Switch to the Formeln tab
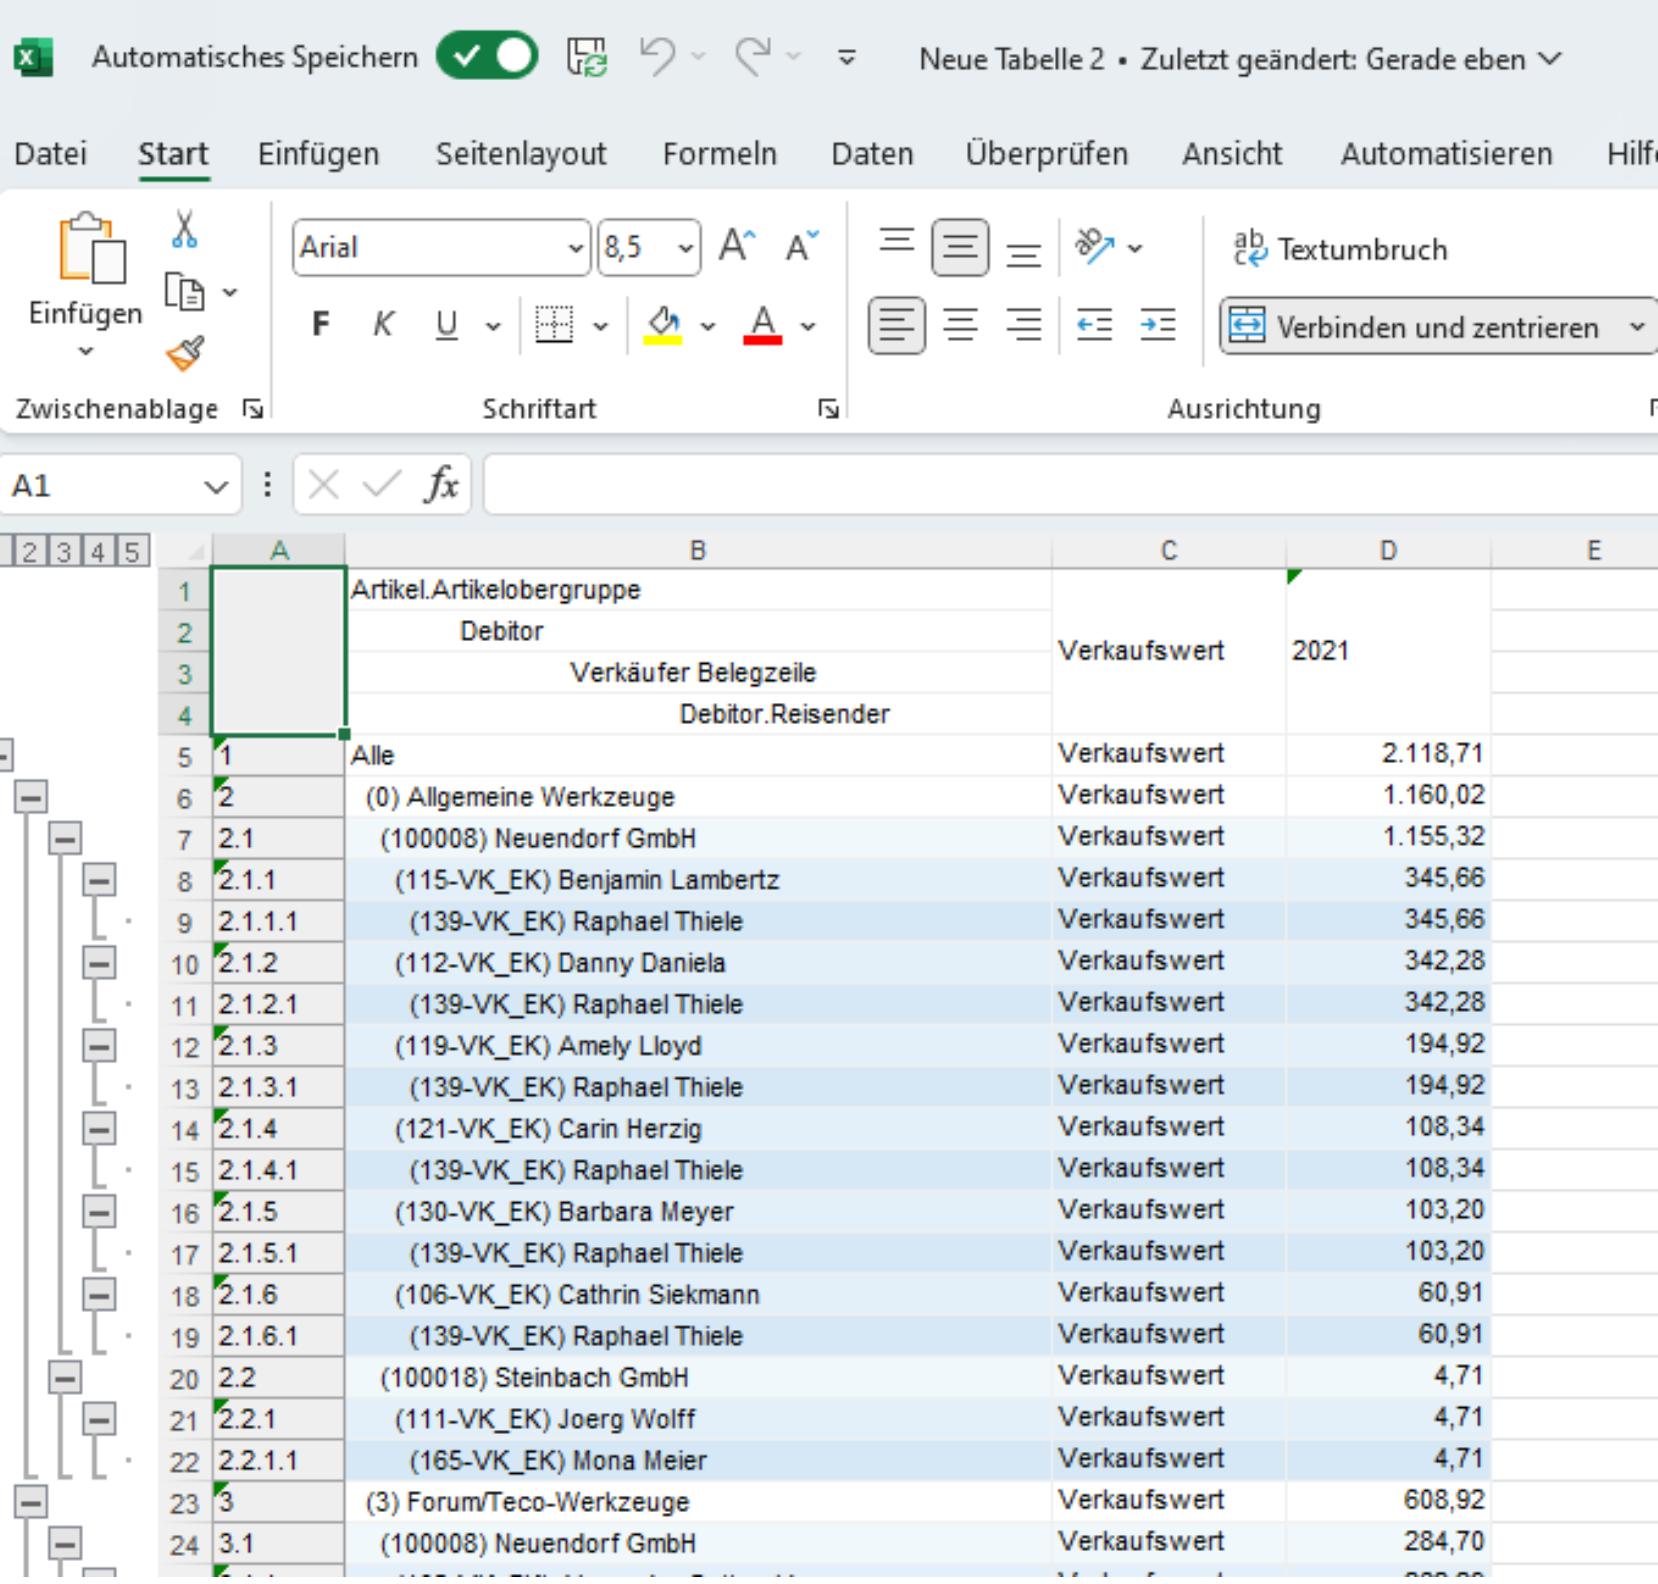The image size is (1658, 1584). click(719, 154)
